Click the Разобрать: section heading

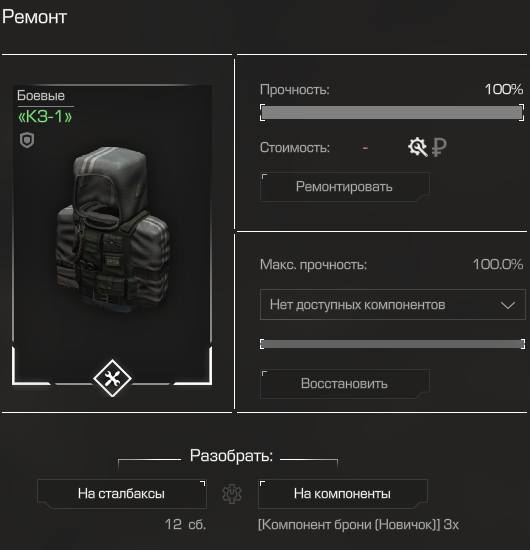tap(232, 456)
